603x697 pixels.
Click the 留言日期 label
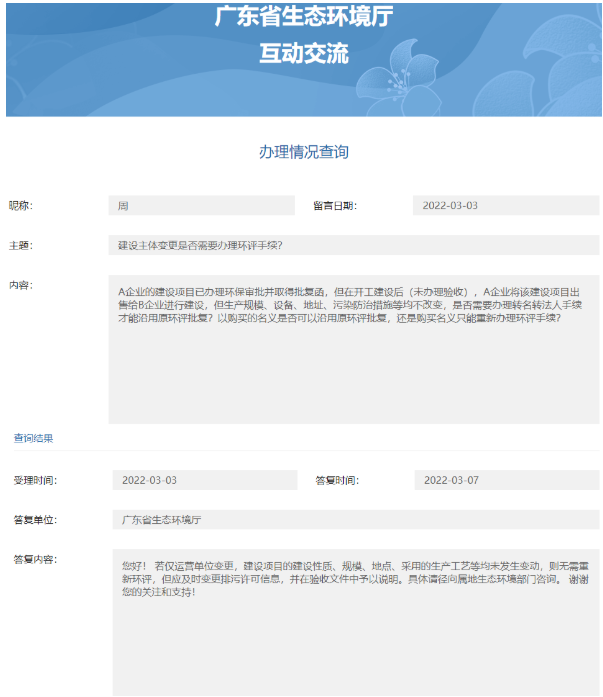(334, 206)
